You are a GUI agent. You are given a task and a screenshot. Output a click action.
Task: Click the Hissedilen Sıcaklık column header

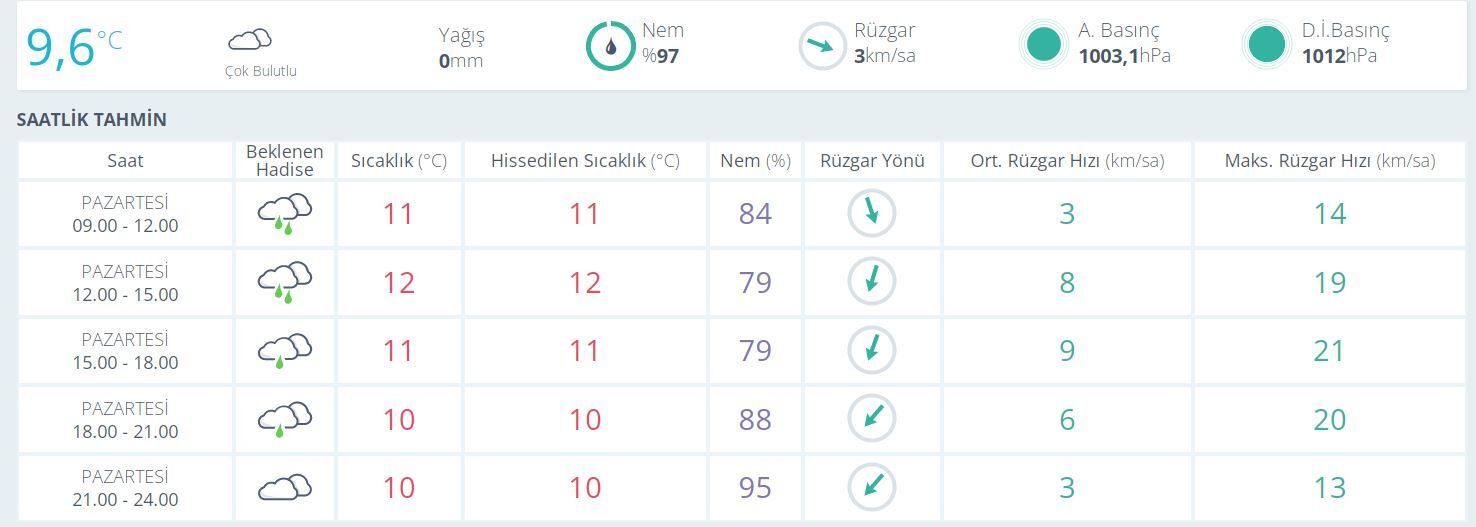[585, 161]
